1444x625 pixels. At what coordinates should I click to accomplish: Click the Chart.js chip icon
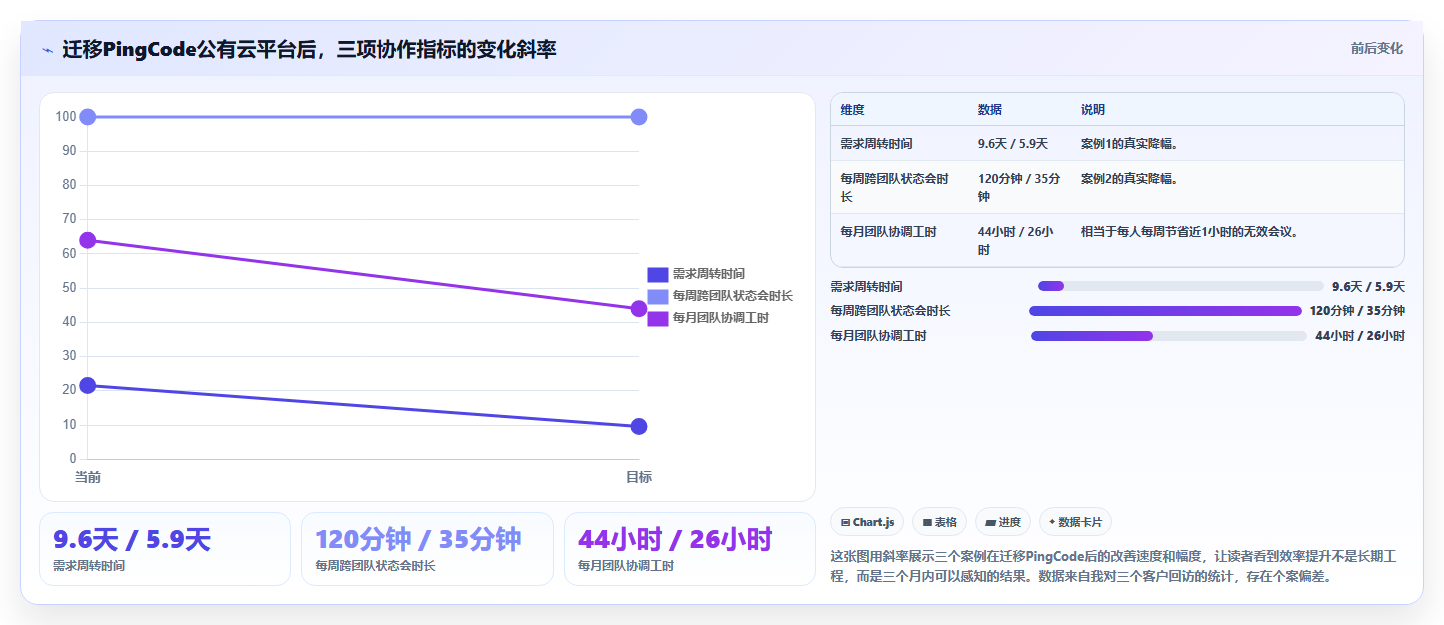pyautogui.click(x=845, y=522)
